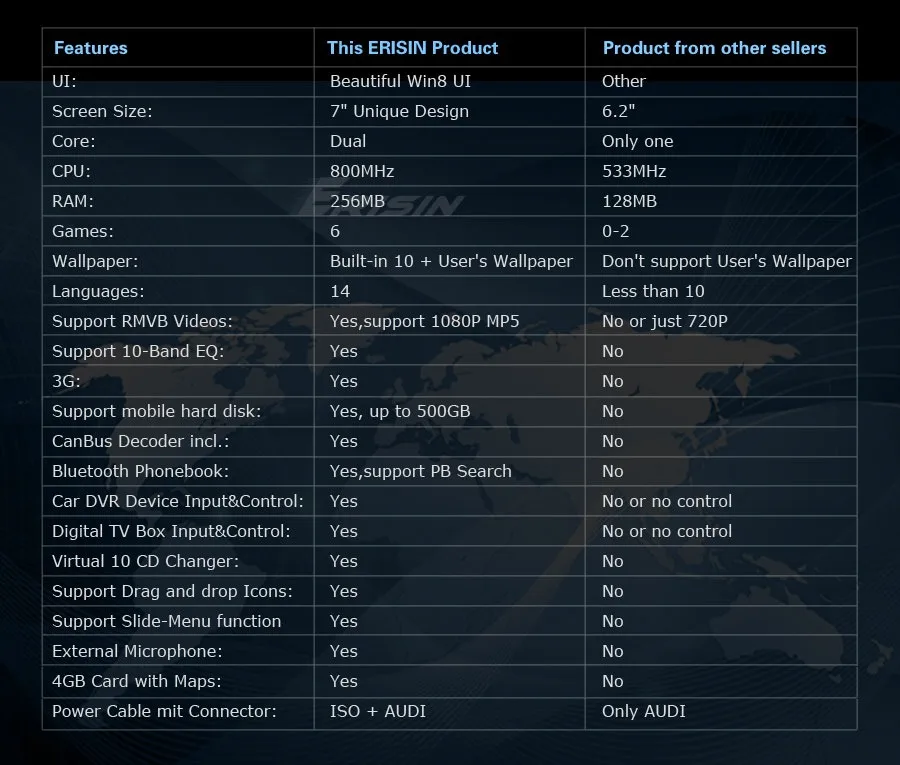Click Product from other sellers header
Screen dimensions: 900x765
point(714,48)
